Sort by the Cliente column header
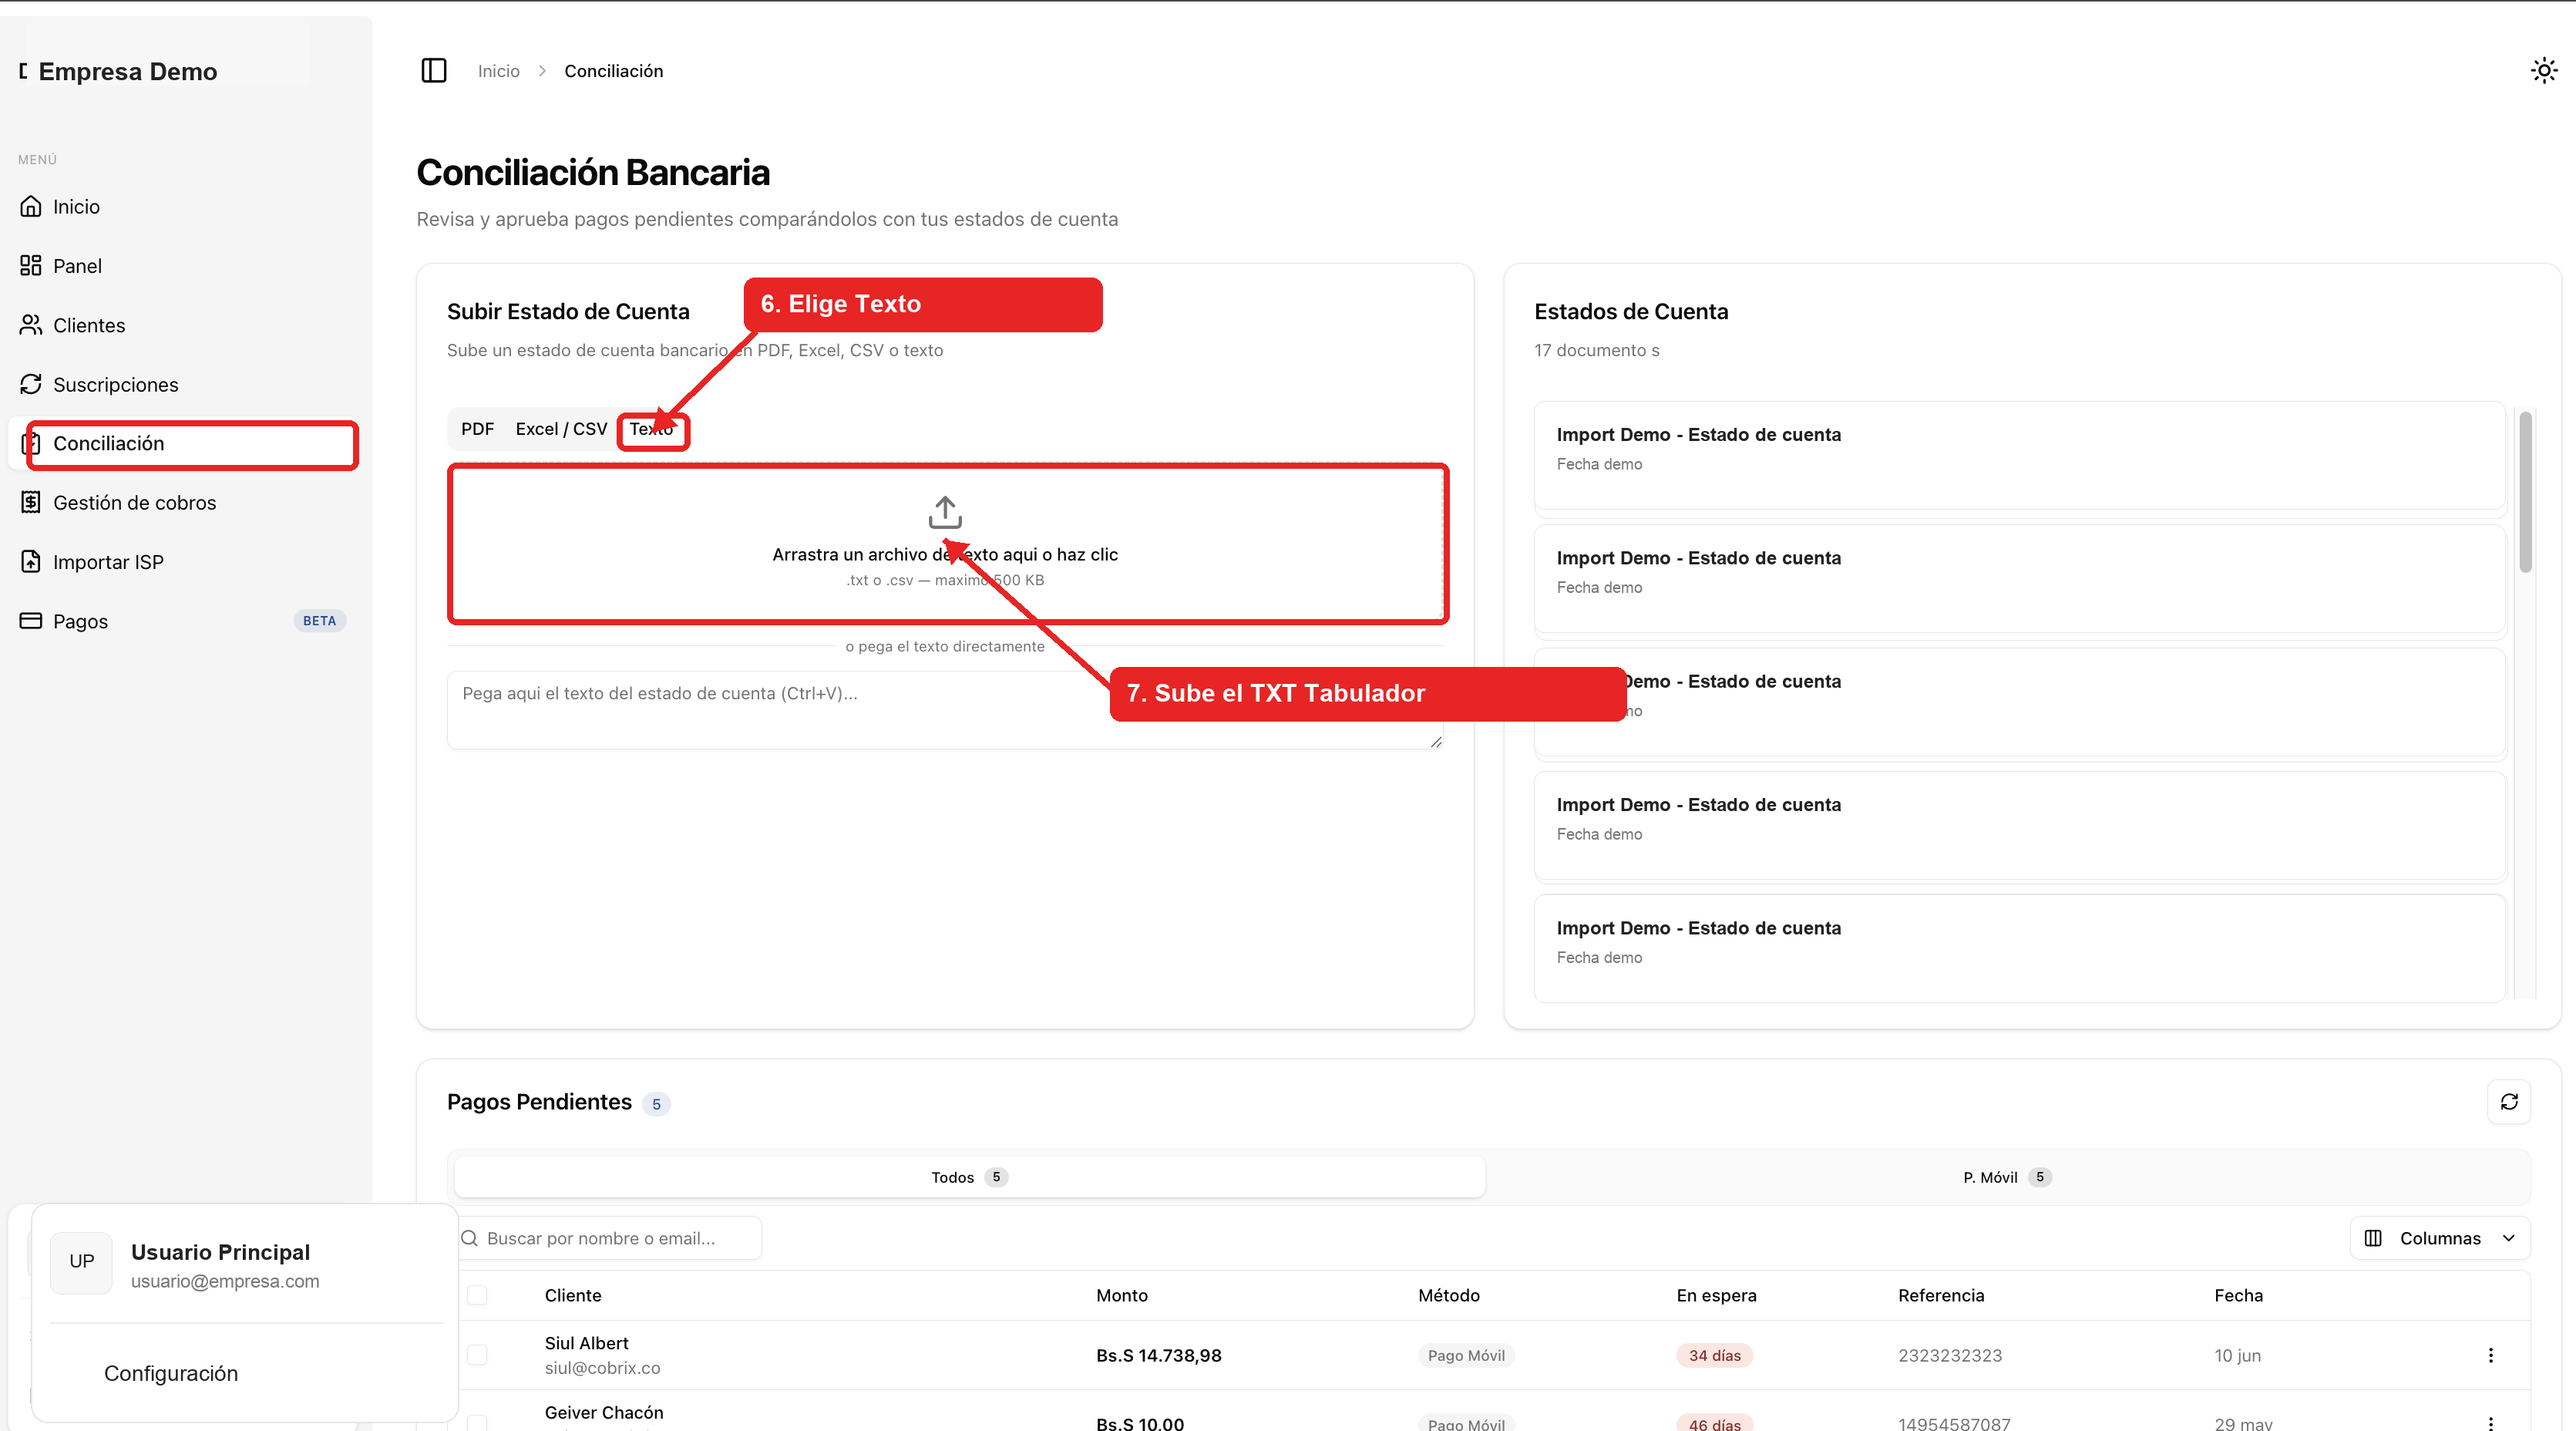This screenshot has height=1431, width=2576. [x=573, y=1295]
